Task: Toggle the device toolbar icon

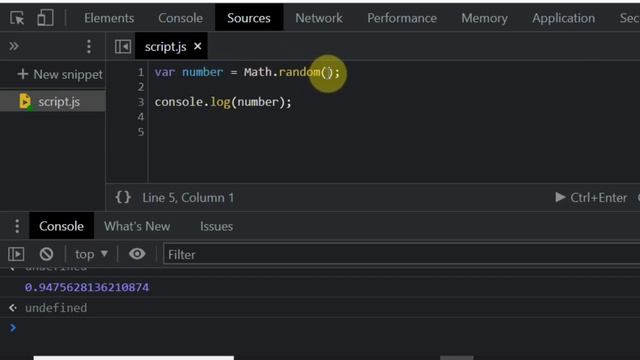Action: [45, 18]
